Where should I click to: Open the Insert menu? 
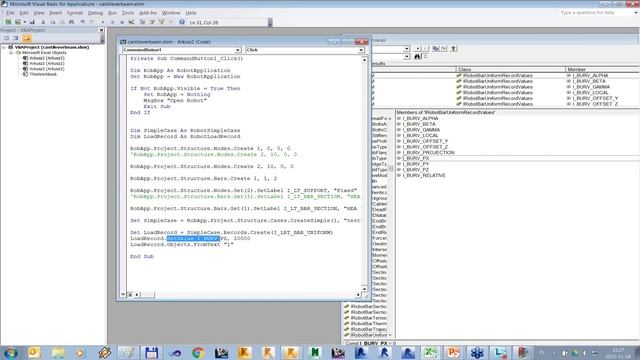55,13
